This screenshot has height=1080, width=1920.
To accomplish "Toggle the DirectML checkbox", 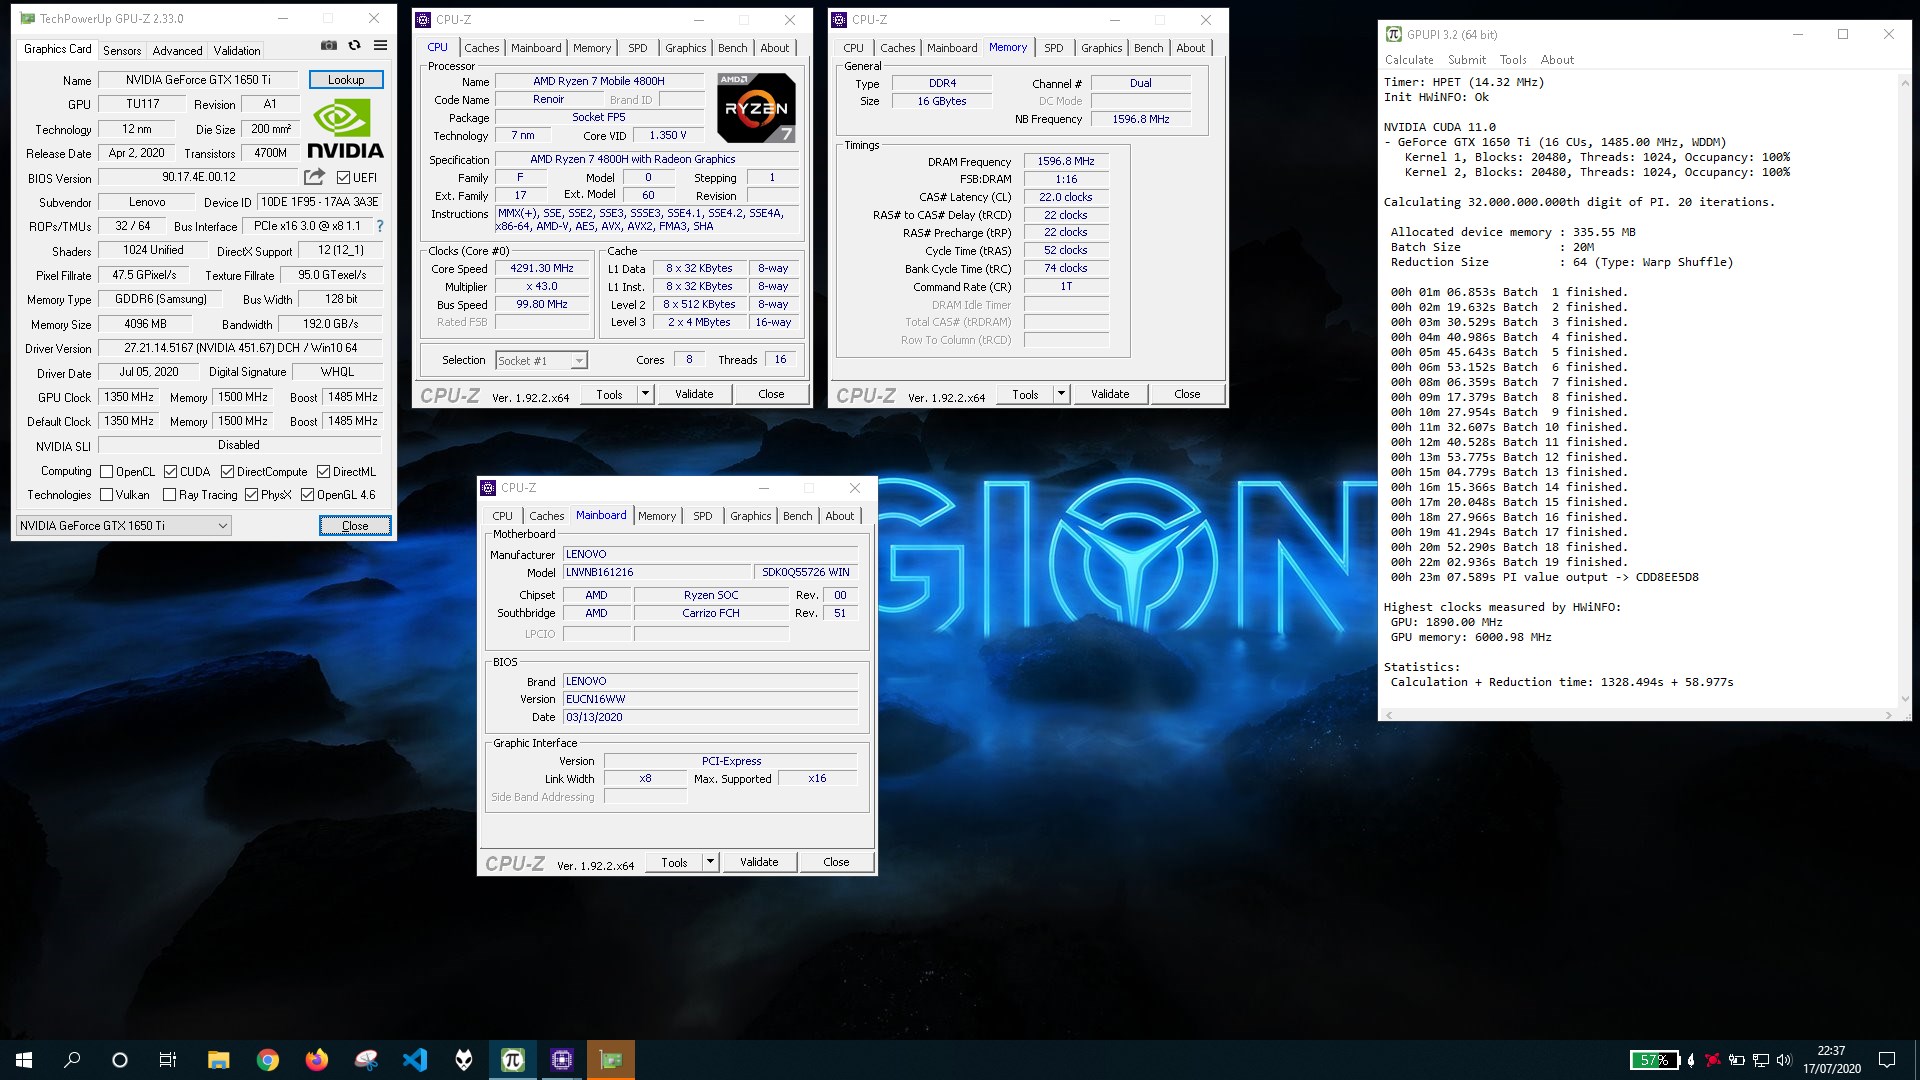I will 324,472.
